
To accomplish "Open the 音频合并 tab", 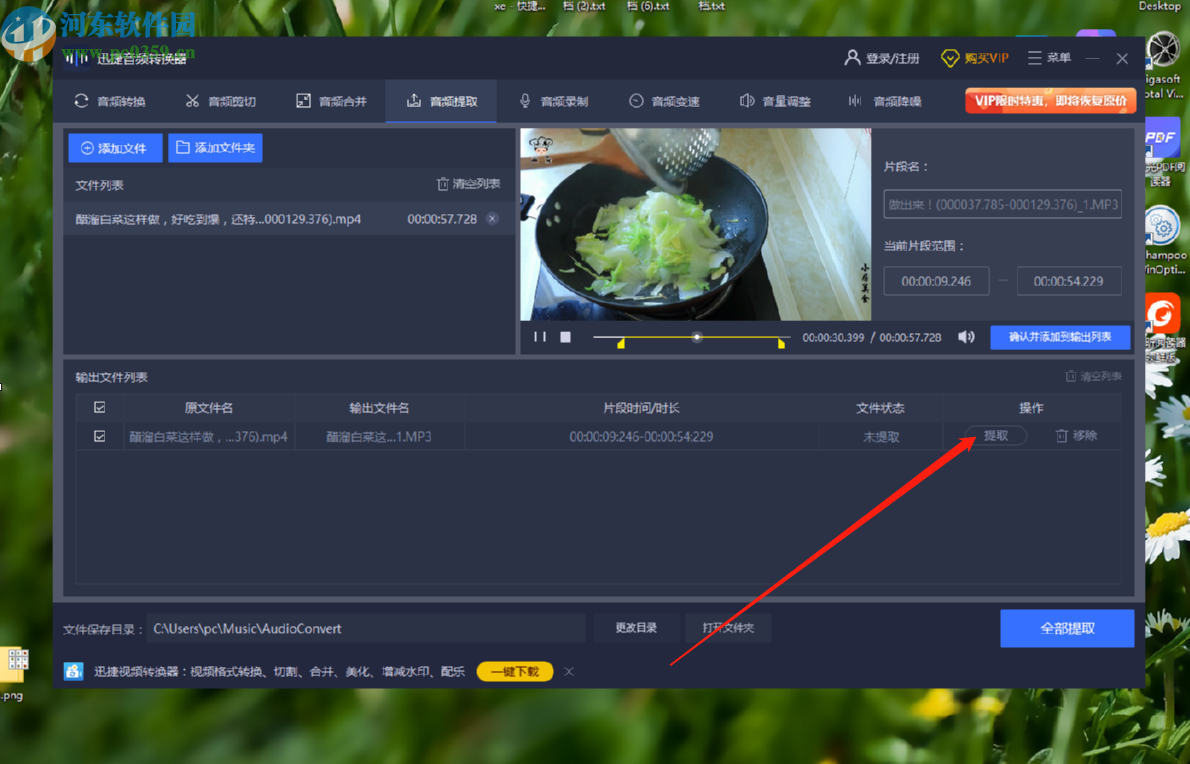I will coord(332,101).
